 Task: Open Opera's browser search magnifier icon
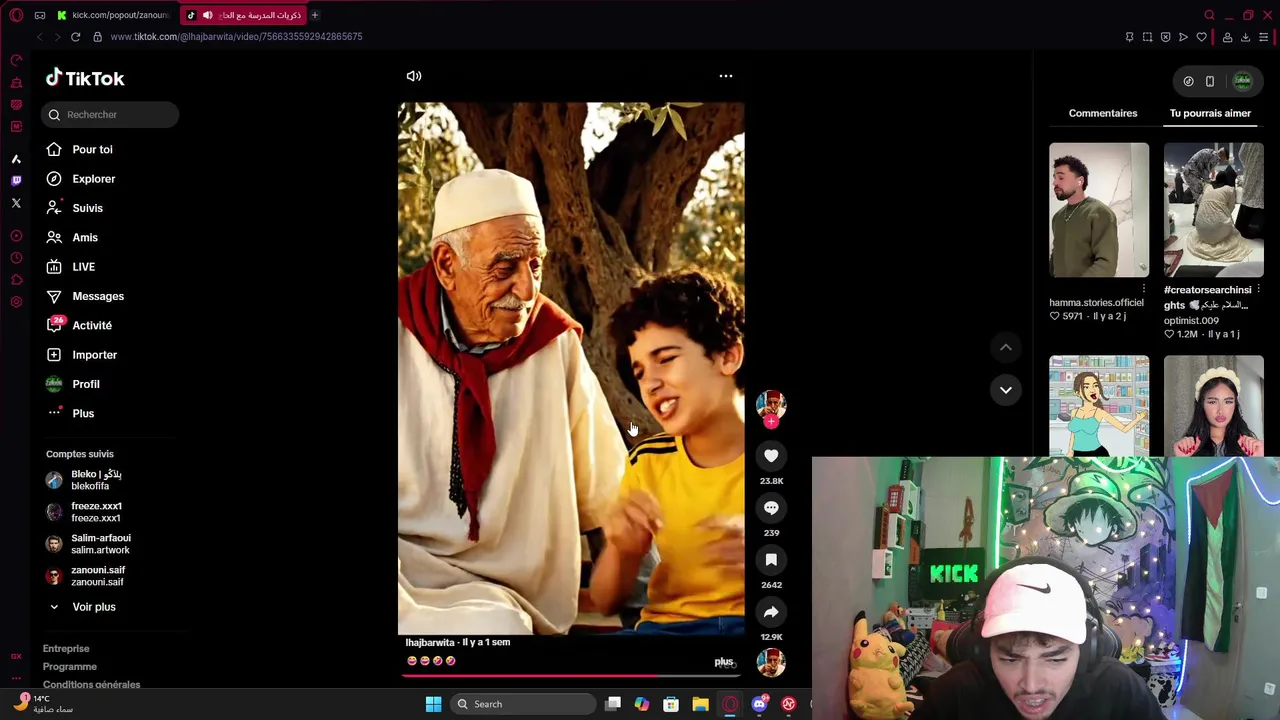[1210, 15]
